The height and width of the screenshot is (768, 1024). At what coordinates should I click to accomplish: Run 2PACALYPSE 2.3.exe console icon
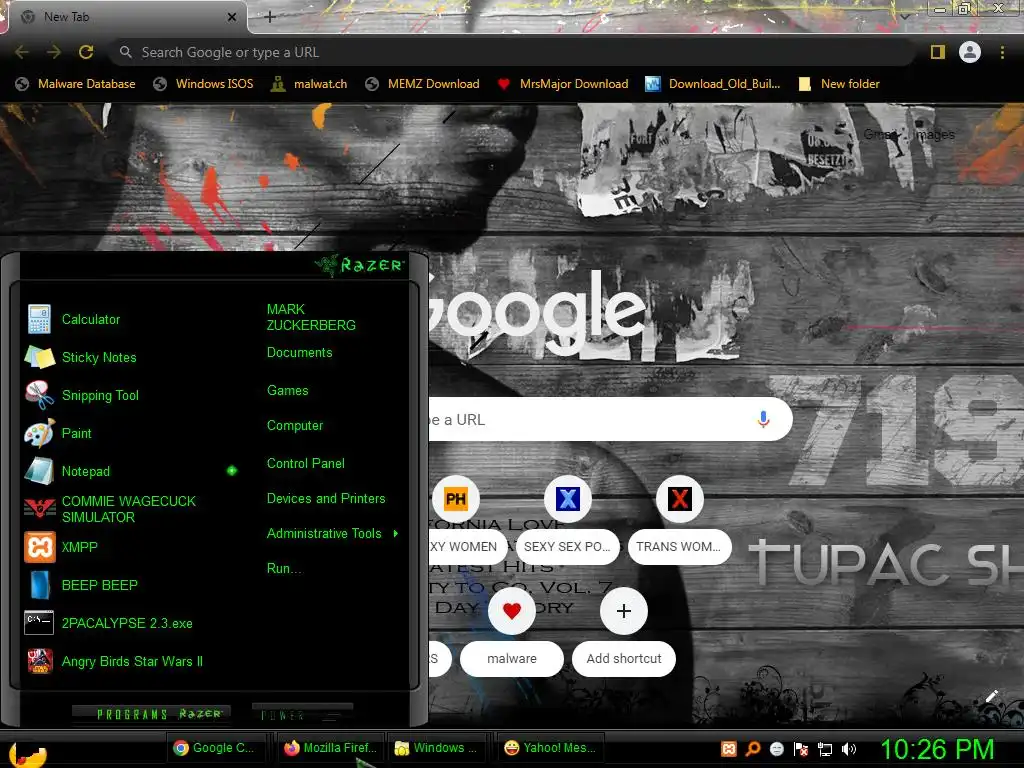click(x=39, y=623)
